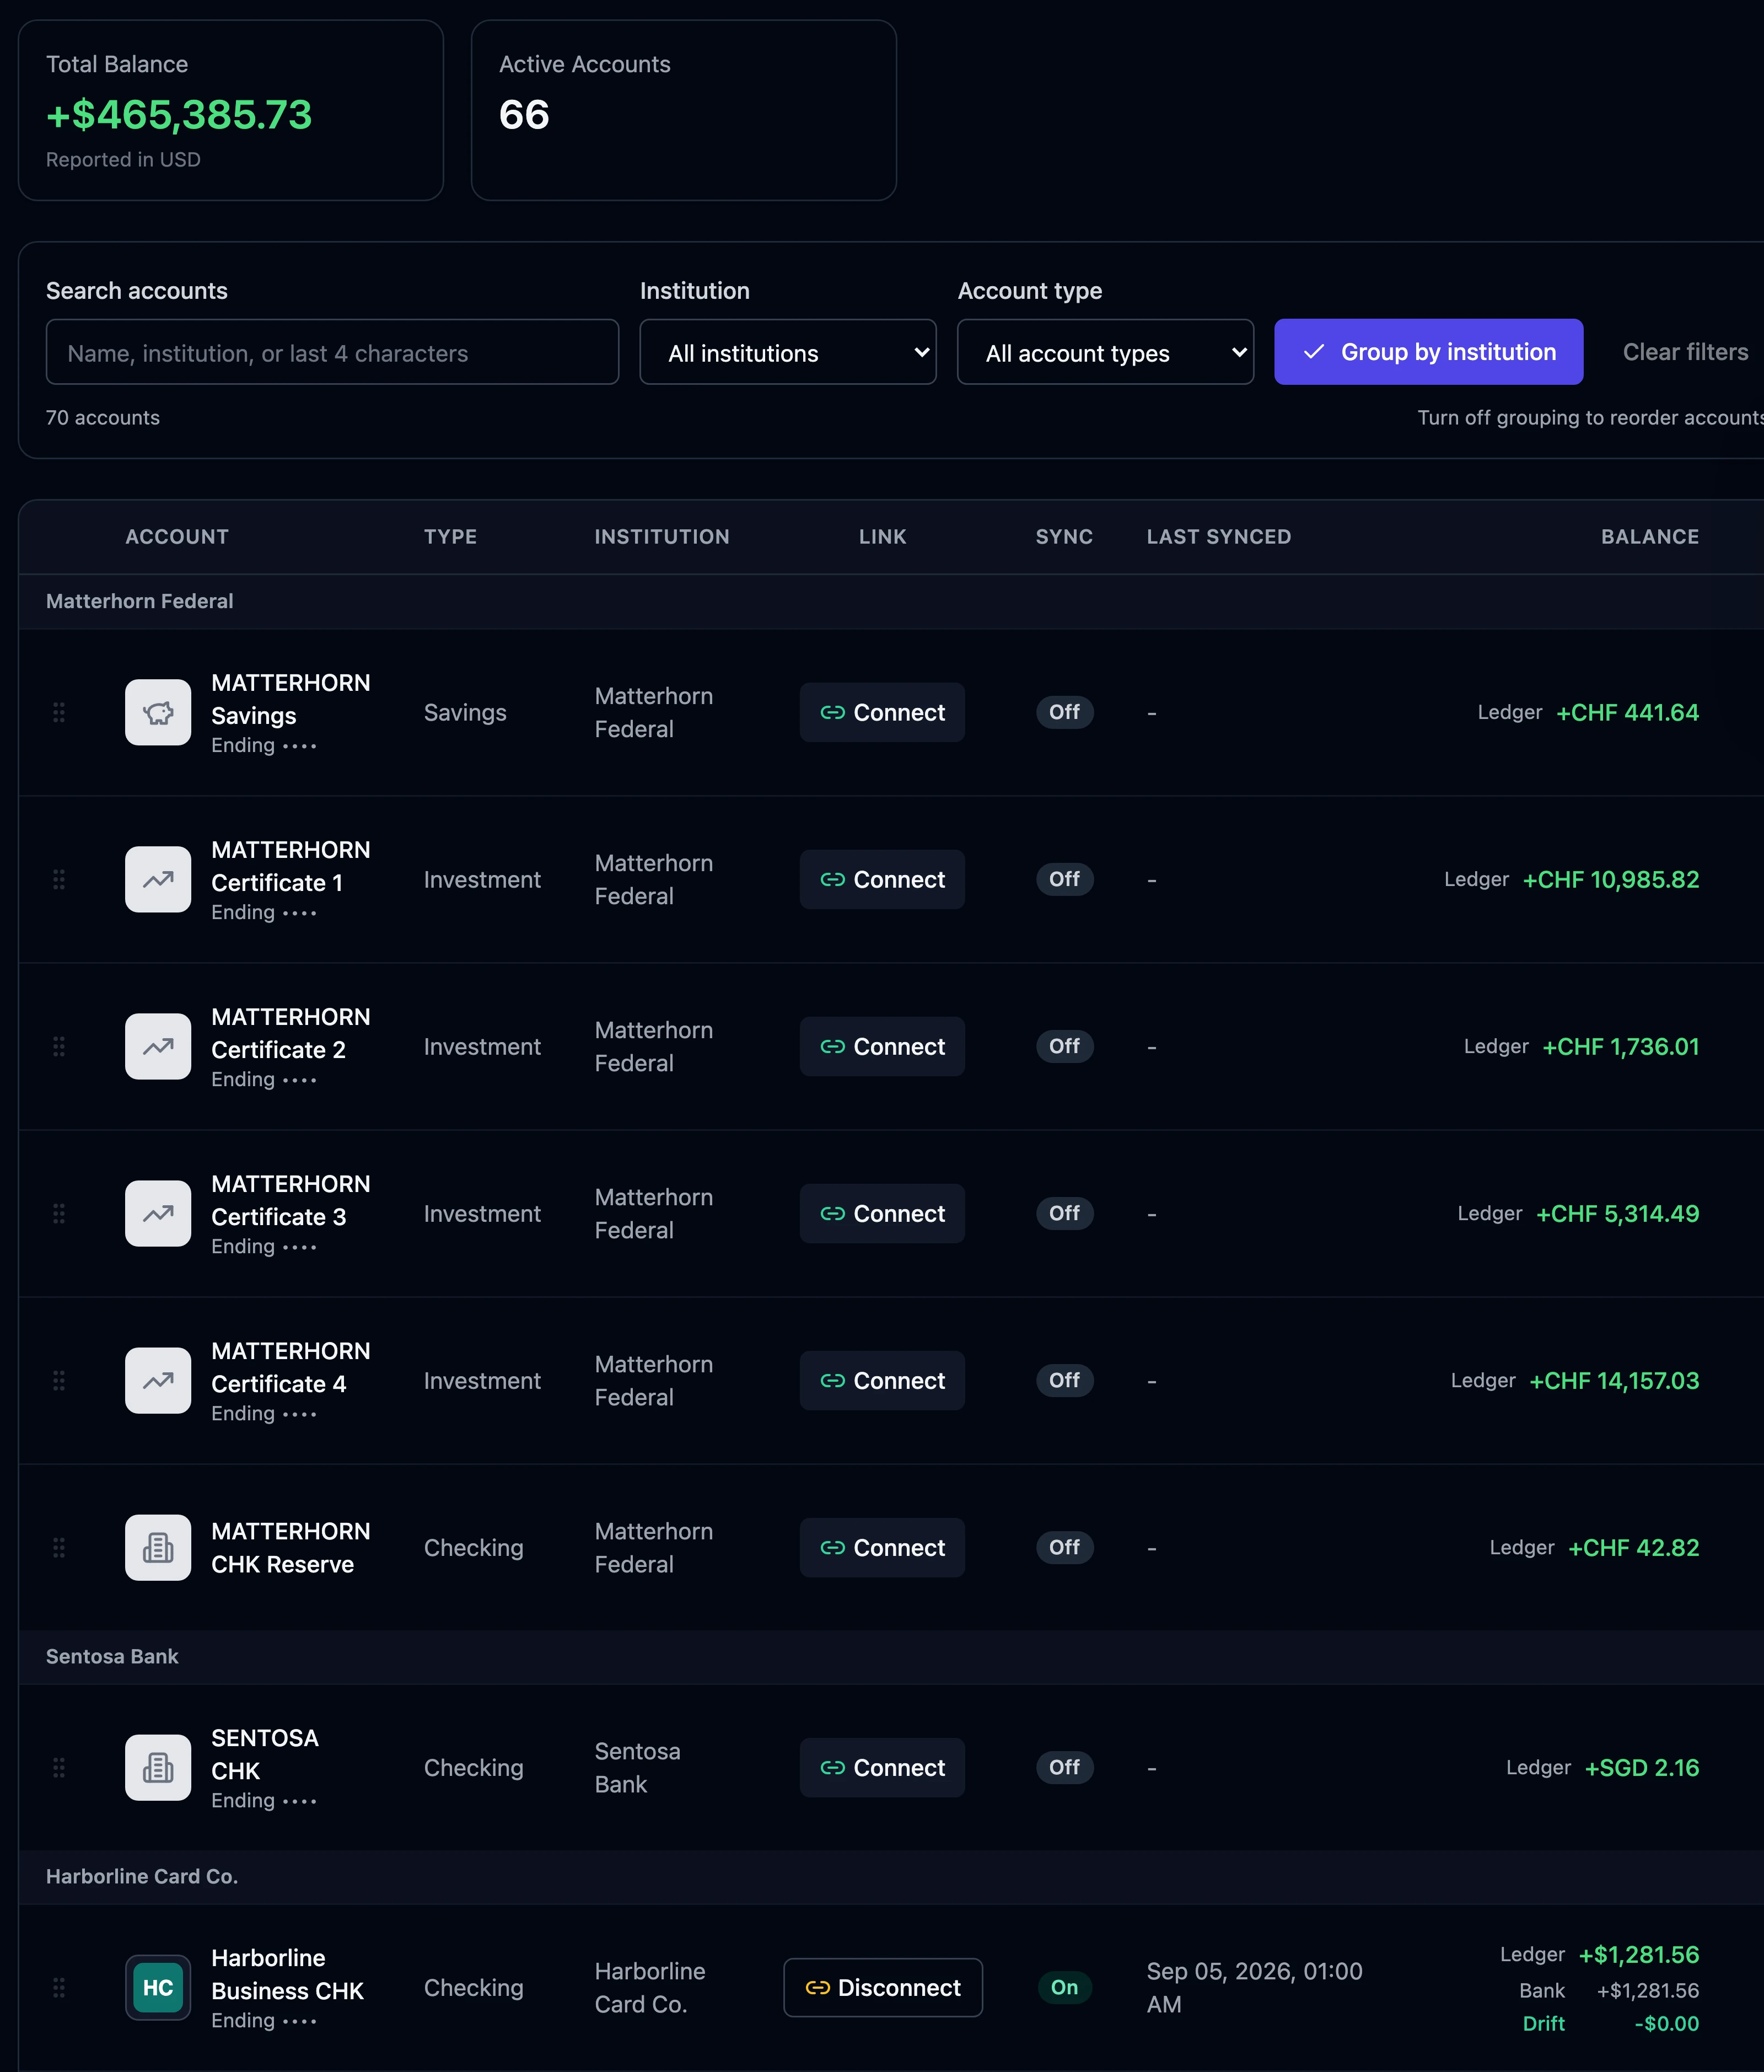Connect the SENTOSA CHK account
Screen dimensions: 1764x2072
pyautogui.click(x=882, y=1767)
